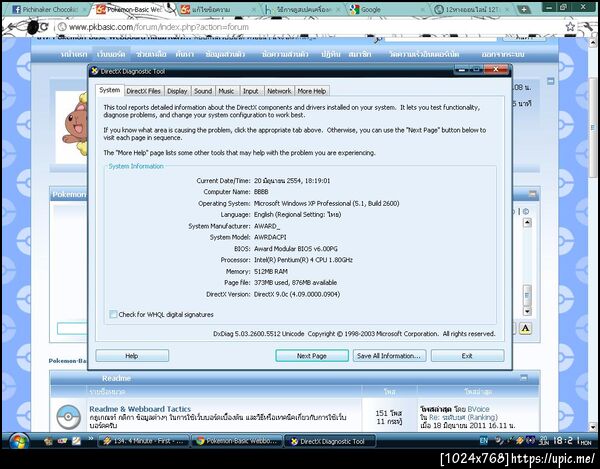Expand quick launch chevron on taskbar
This screenshot has height=469, width=600.
[x=91, y=439]
